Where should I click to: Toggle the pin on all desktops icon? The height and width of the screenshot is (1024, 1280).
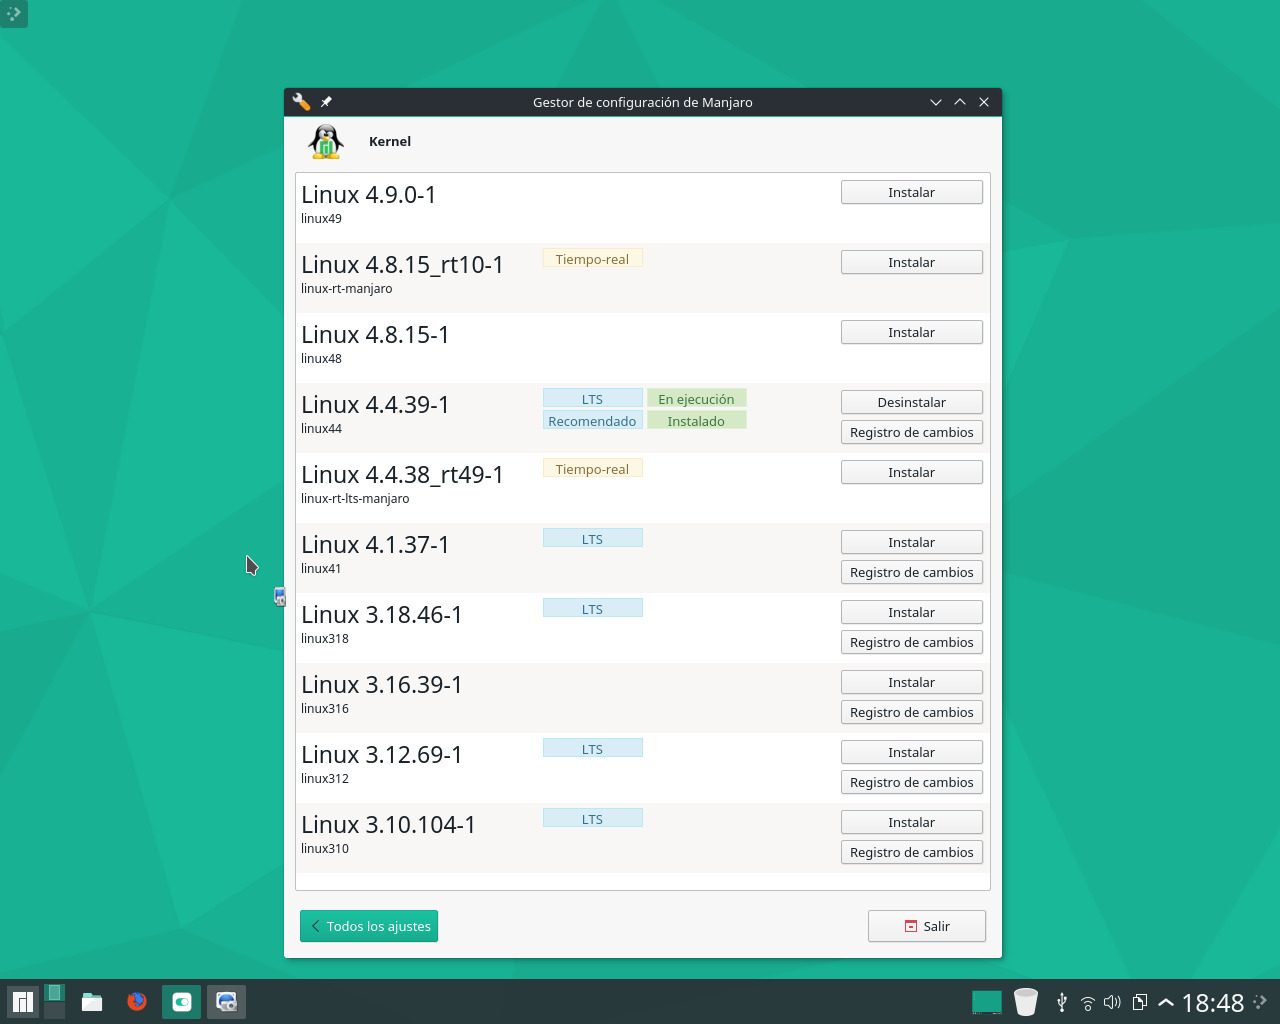326,102
